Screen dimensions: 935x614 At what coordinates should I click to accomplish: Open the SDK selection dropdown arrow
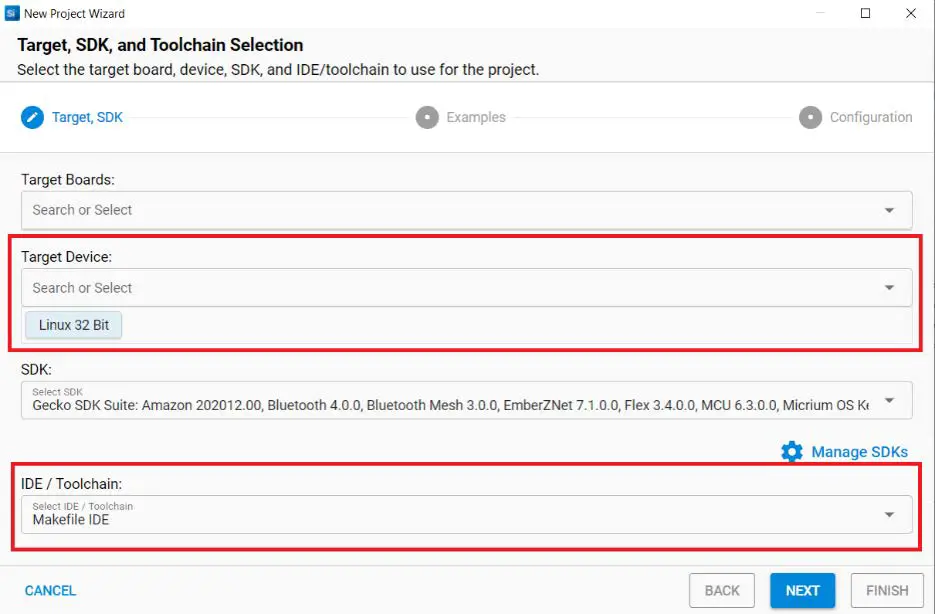pos(889,401)
